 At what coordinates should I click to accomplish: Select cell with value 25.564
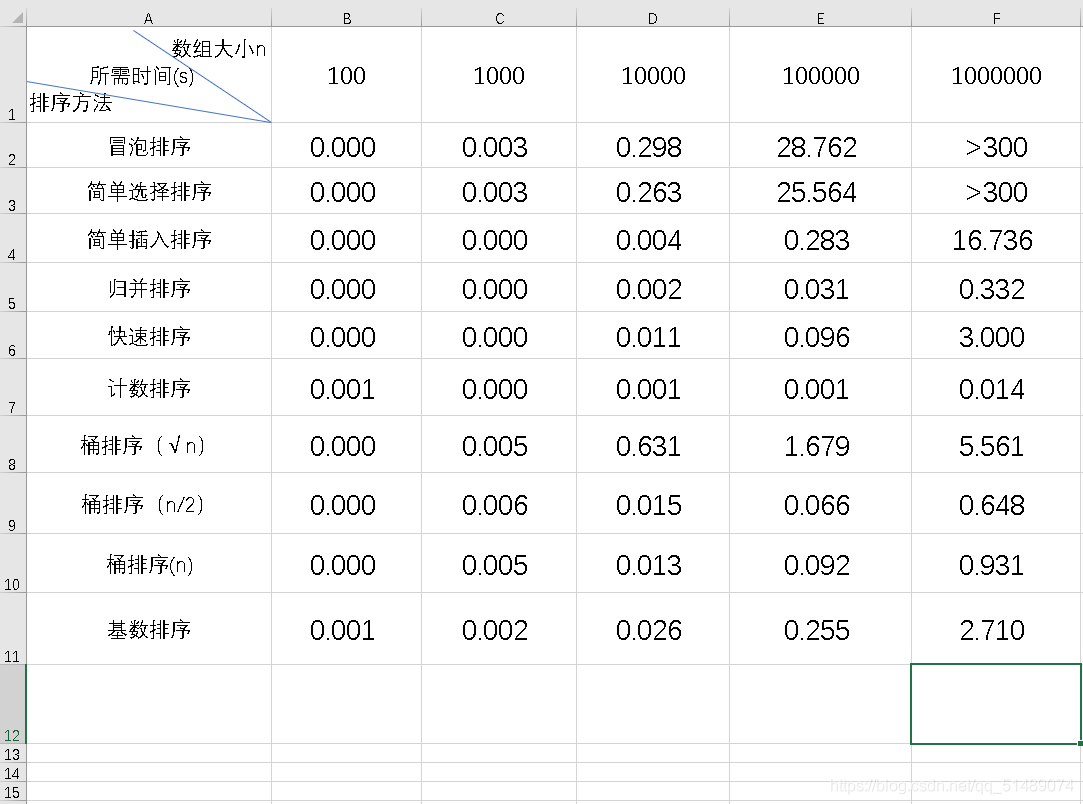(821, 191)
